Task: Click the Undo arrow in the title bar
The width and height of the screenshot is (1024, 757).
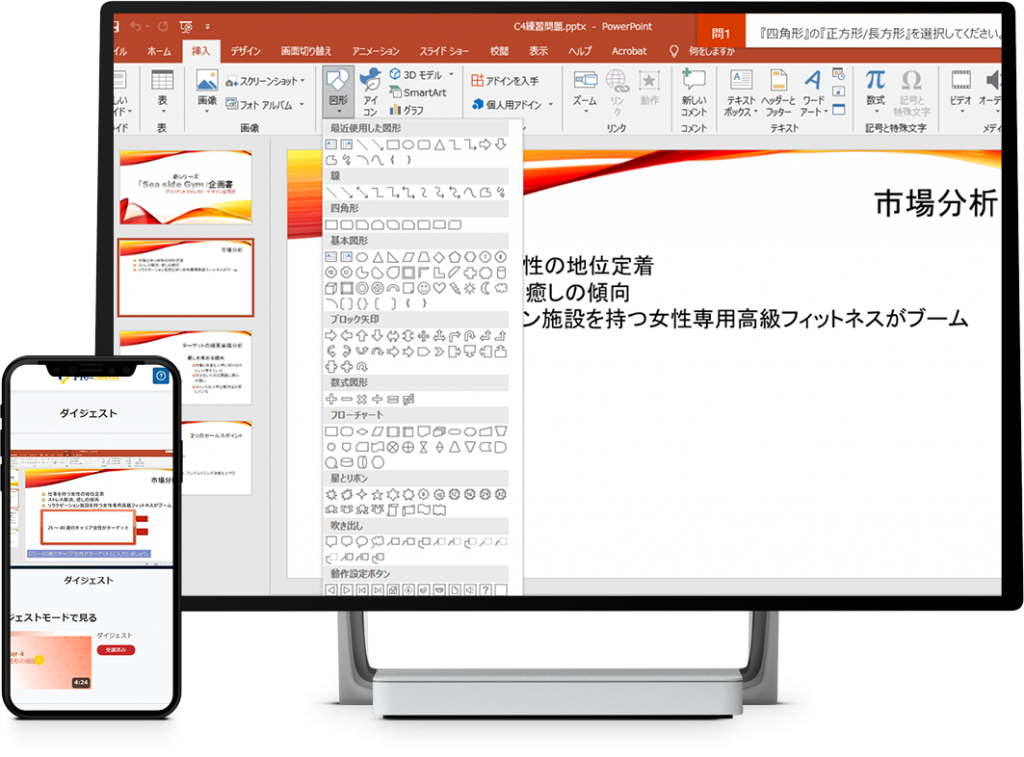Action: (x=136, y=26)
